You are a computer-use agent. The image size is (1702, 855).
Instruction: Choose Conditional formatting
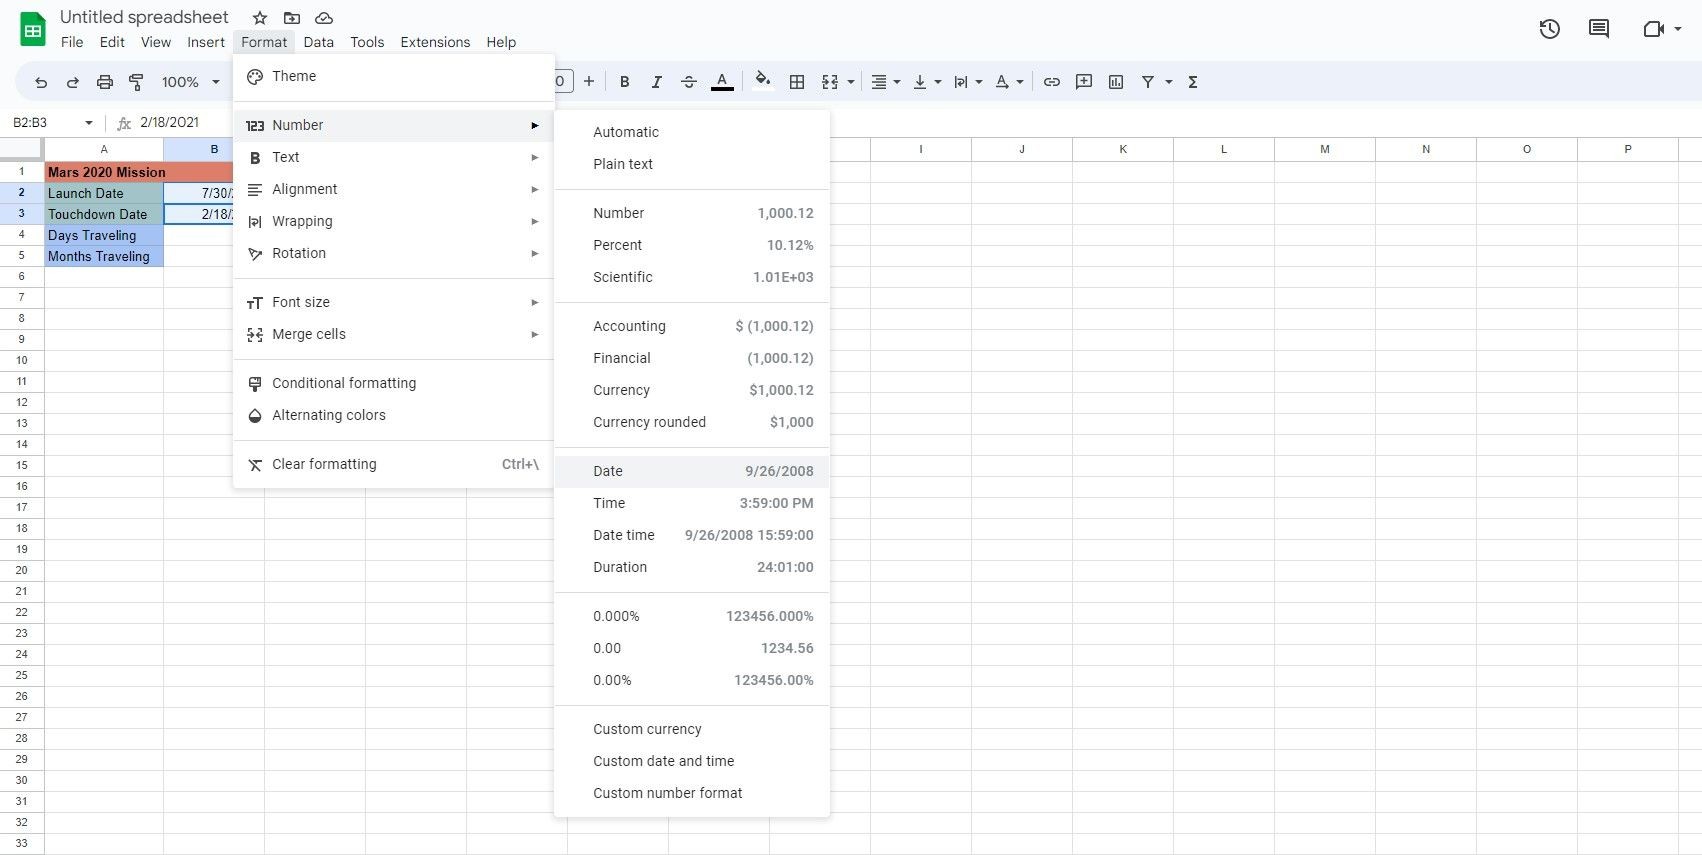pos(394,383)
